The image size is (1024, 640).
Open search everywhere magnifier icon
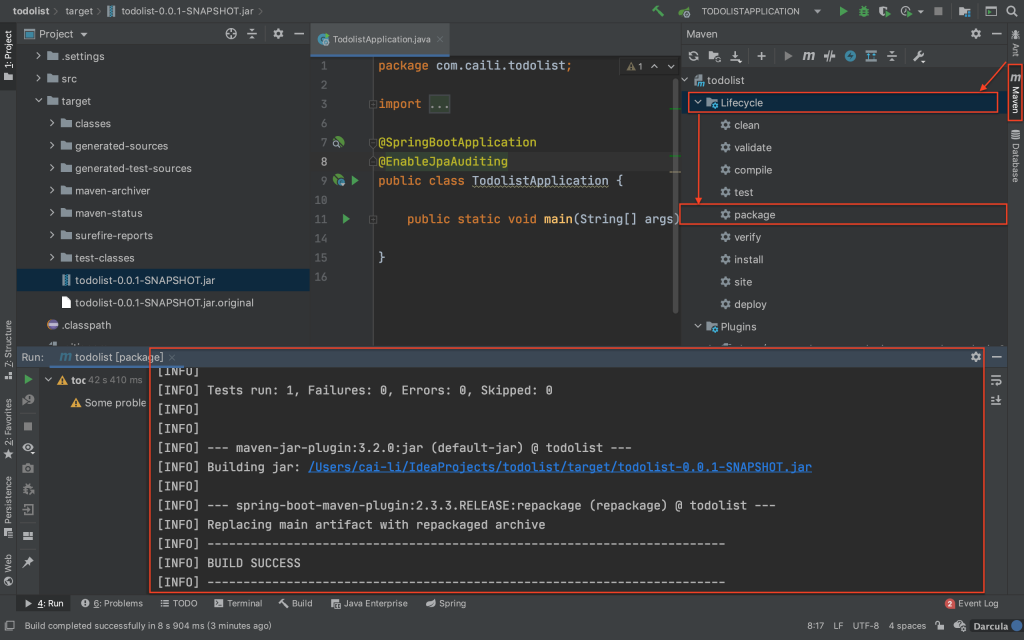coord(1012,11)
